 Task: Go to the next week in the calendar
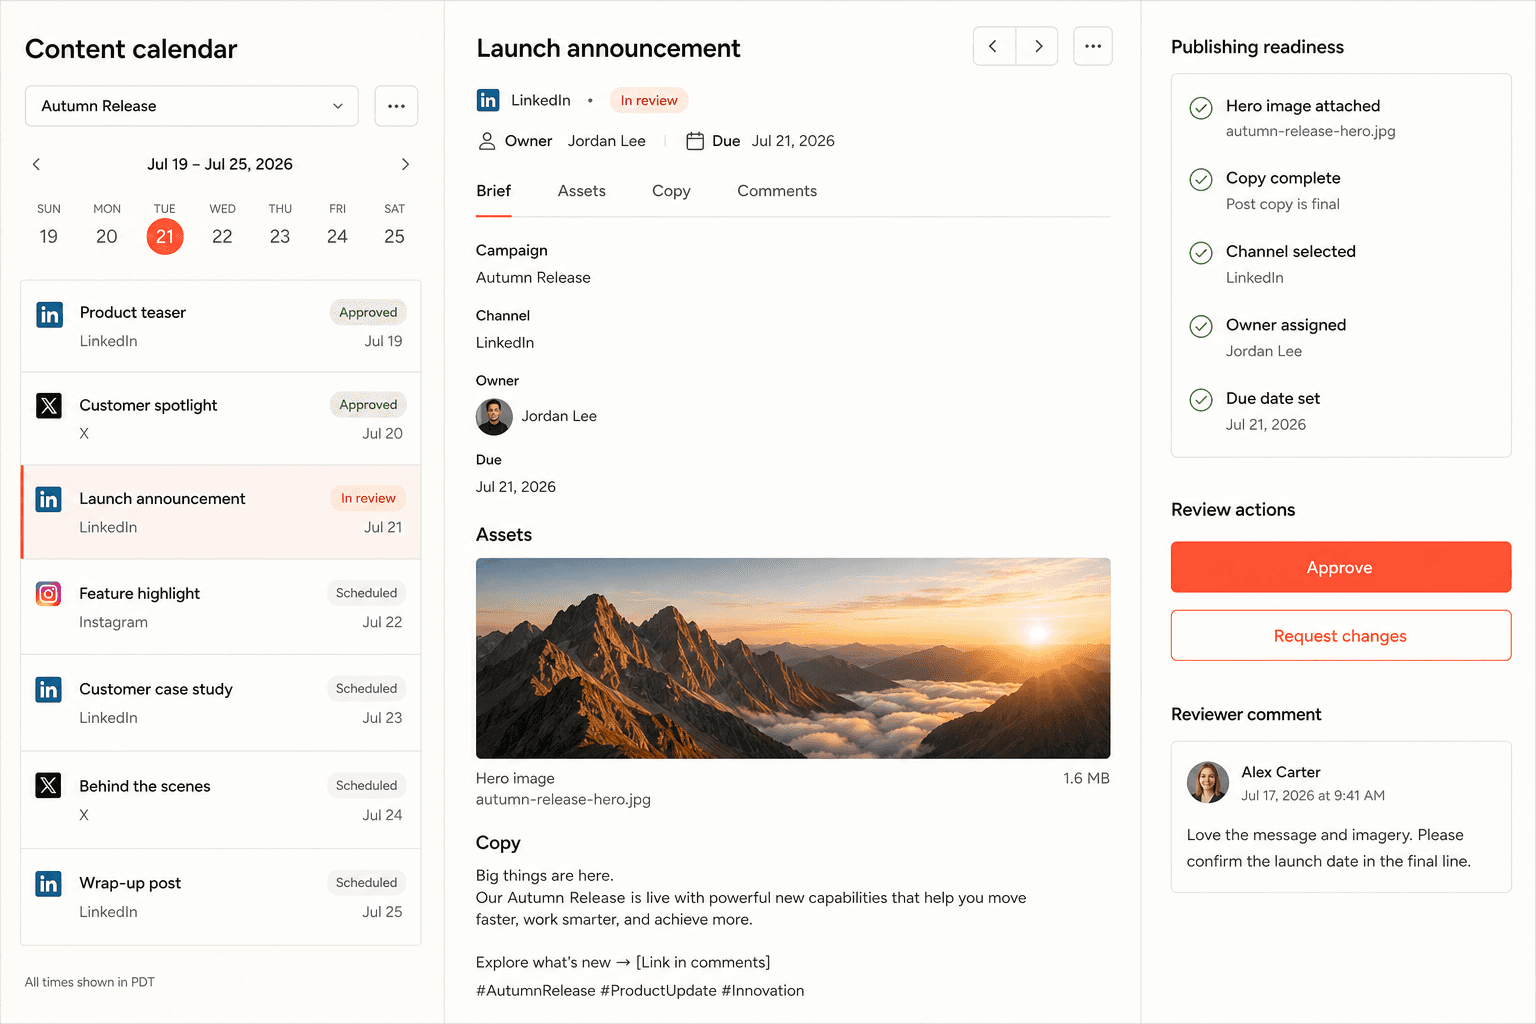pos(405,164)
